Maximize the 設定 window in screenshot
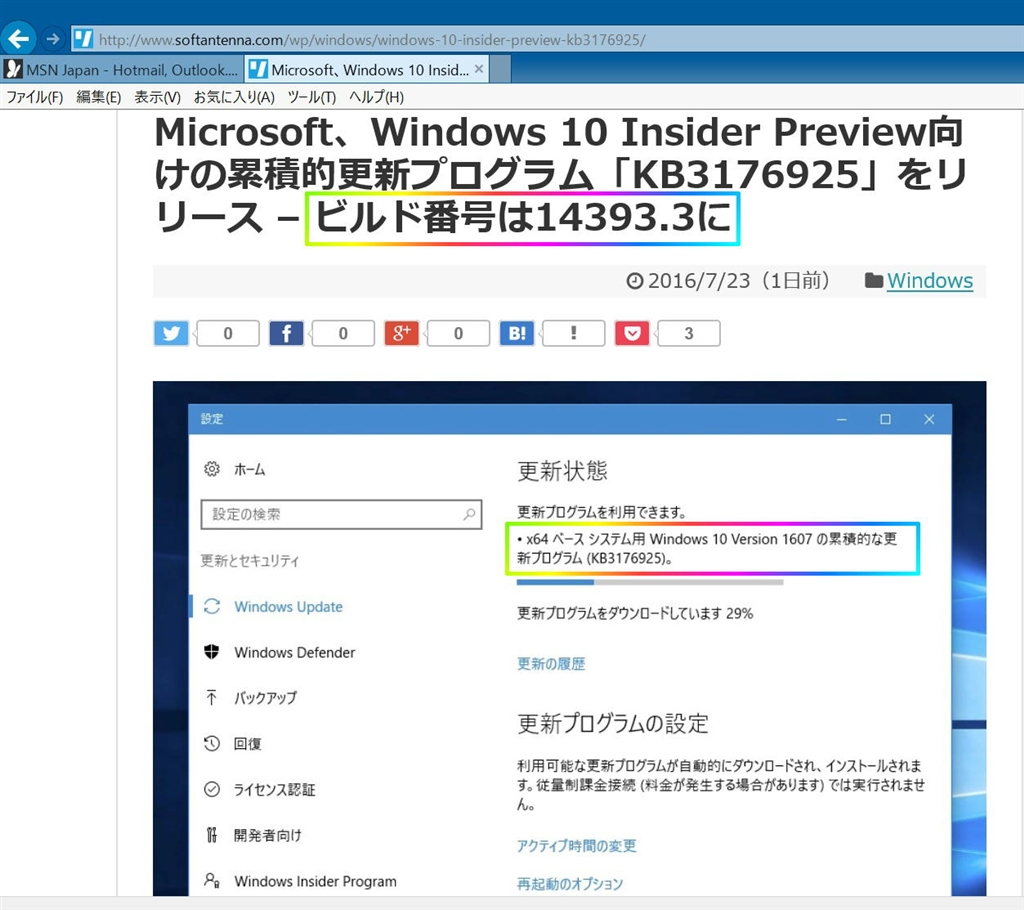 point(885,419)
